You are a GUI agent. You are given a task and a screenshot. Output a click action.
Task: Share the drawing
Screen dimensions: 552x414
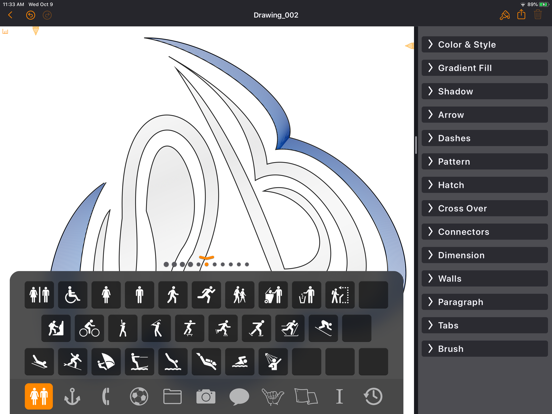point(521,15)
